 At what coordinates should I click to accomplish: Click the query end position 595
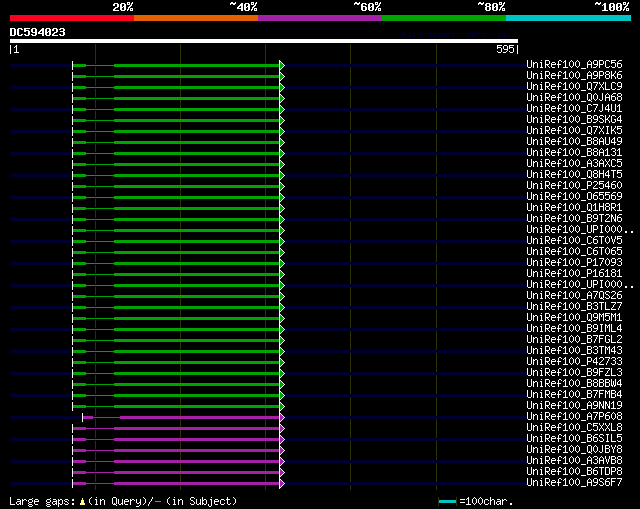click(x=505, y=49)
